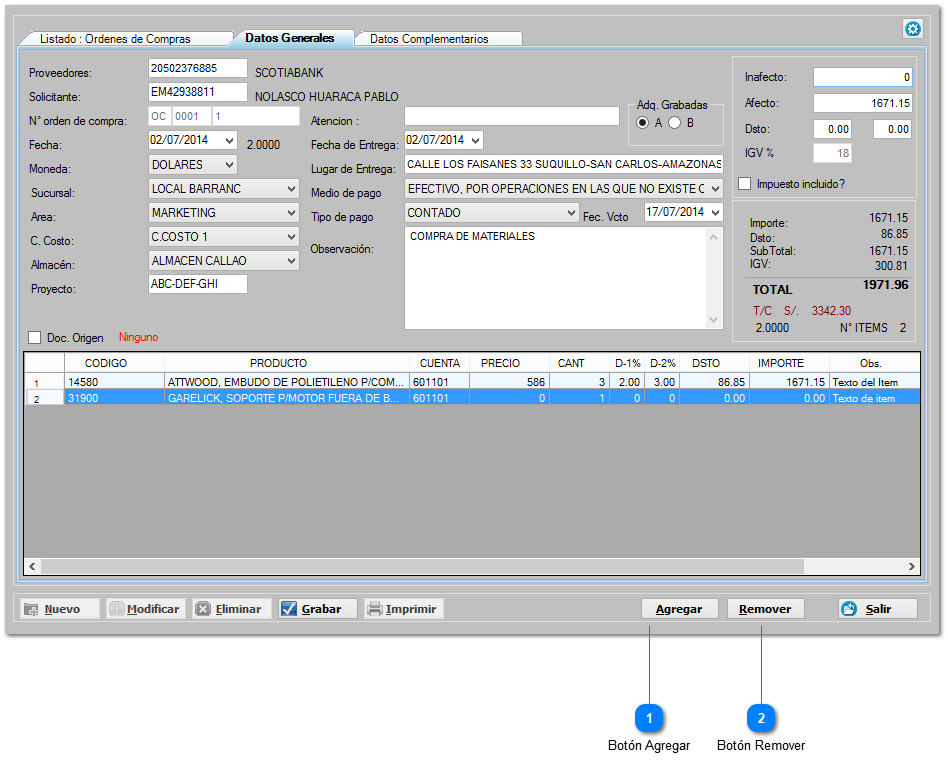Click row header number 1

tap(44, 382)
